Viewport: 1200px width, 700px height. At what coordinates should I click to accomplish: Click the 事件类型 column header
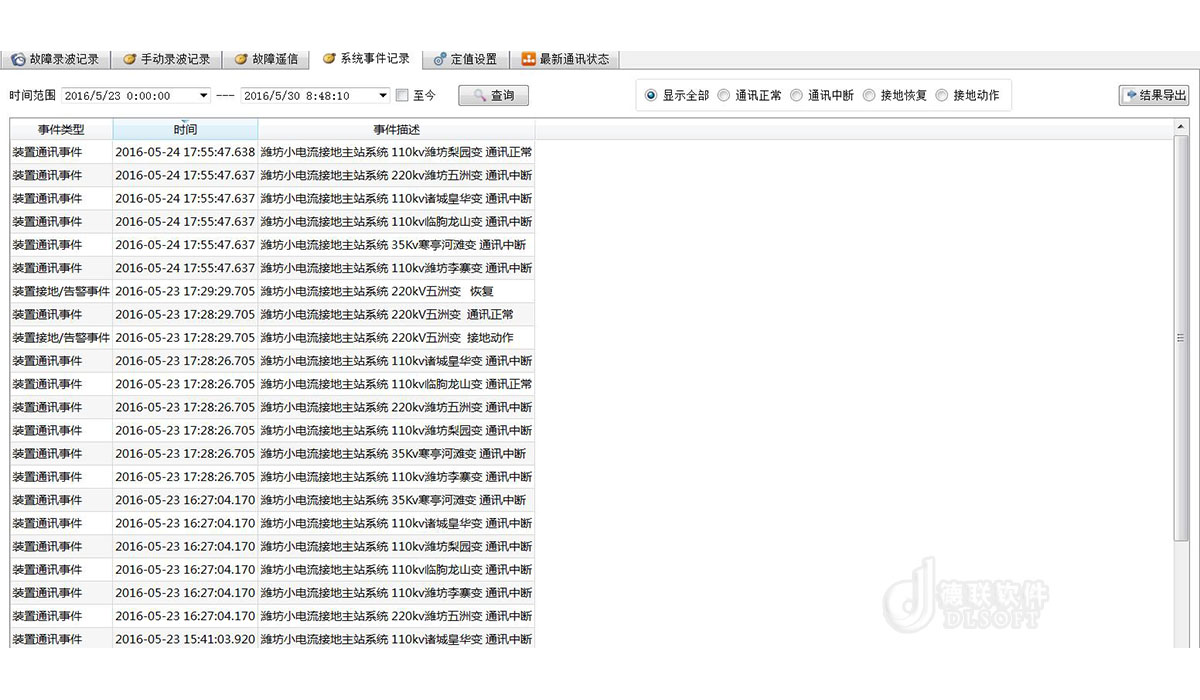click(61, 130)
